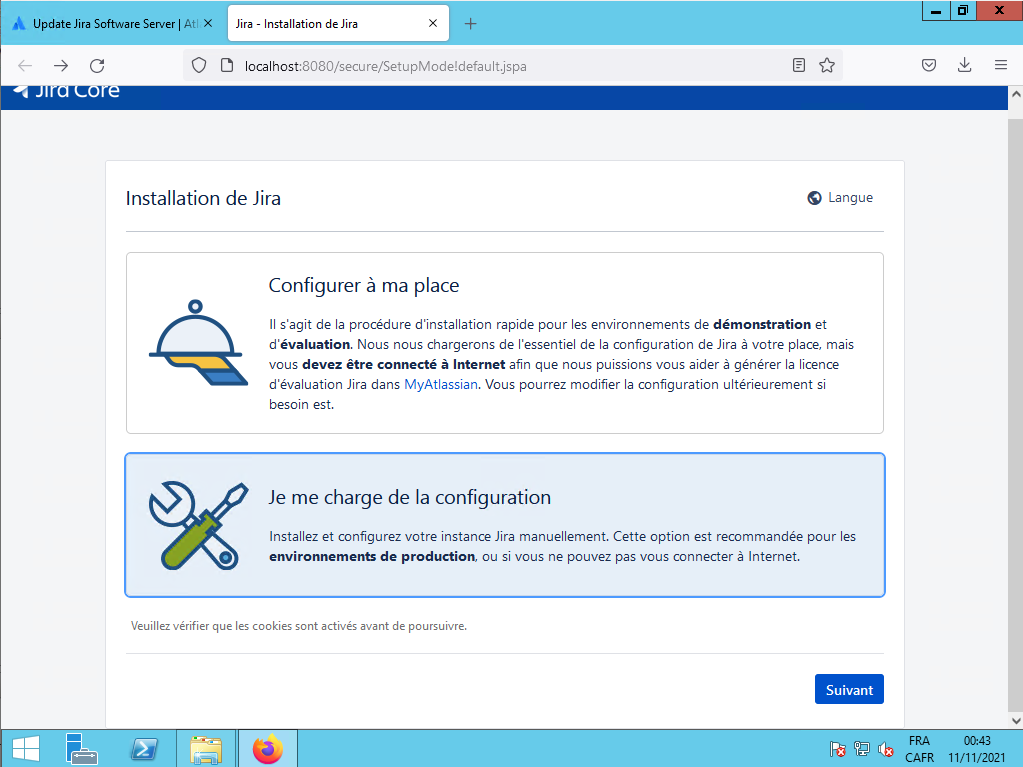
Task: Open a new tab with plus button
Action: point(470,24)
